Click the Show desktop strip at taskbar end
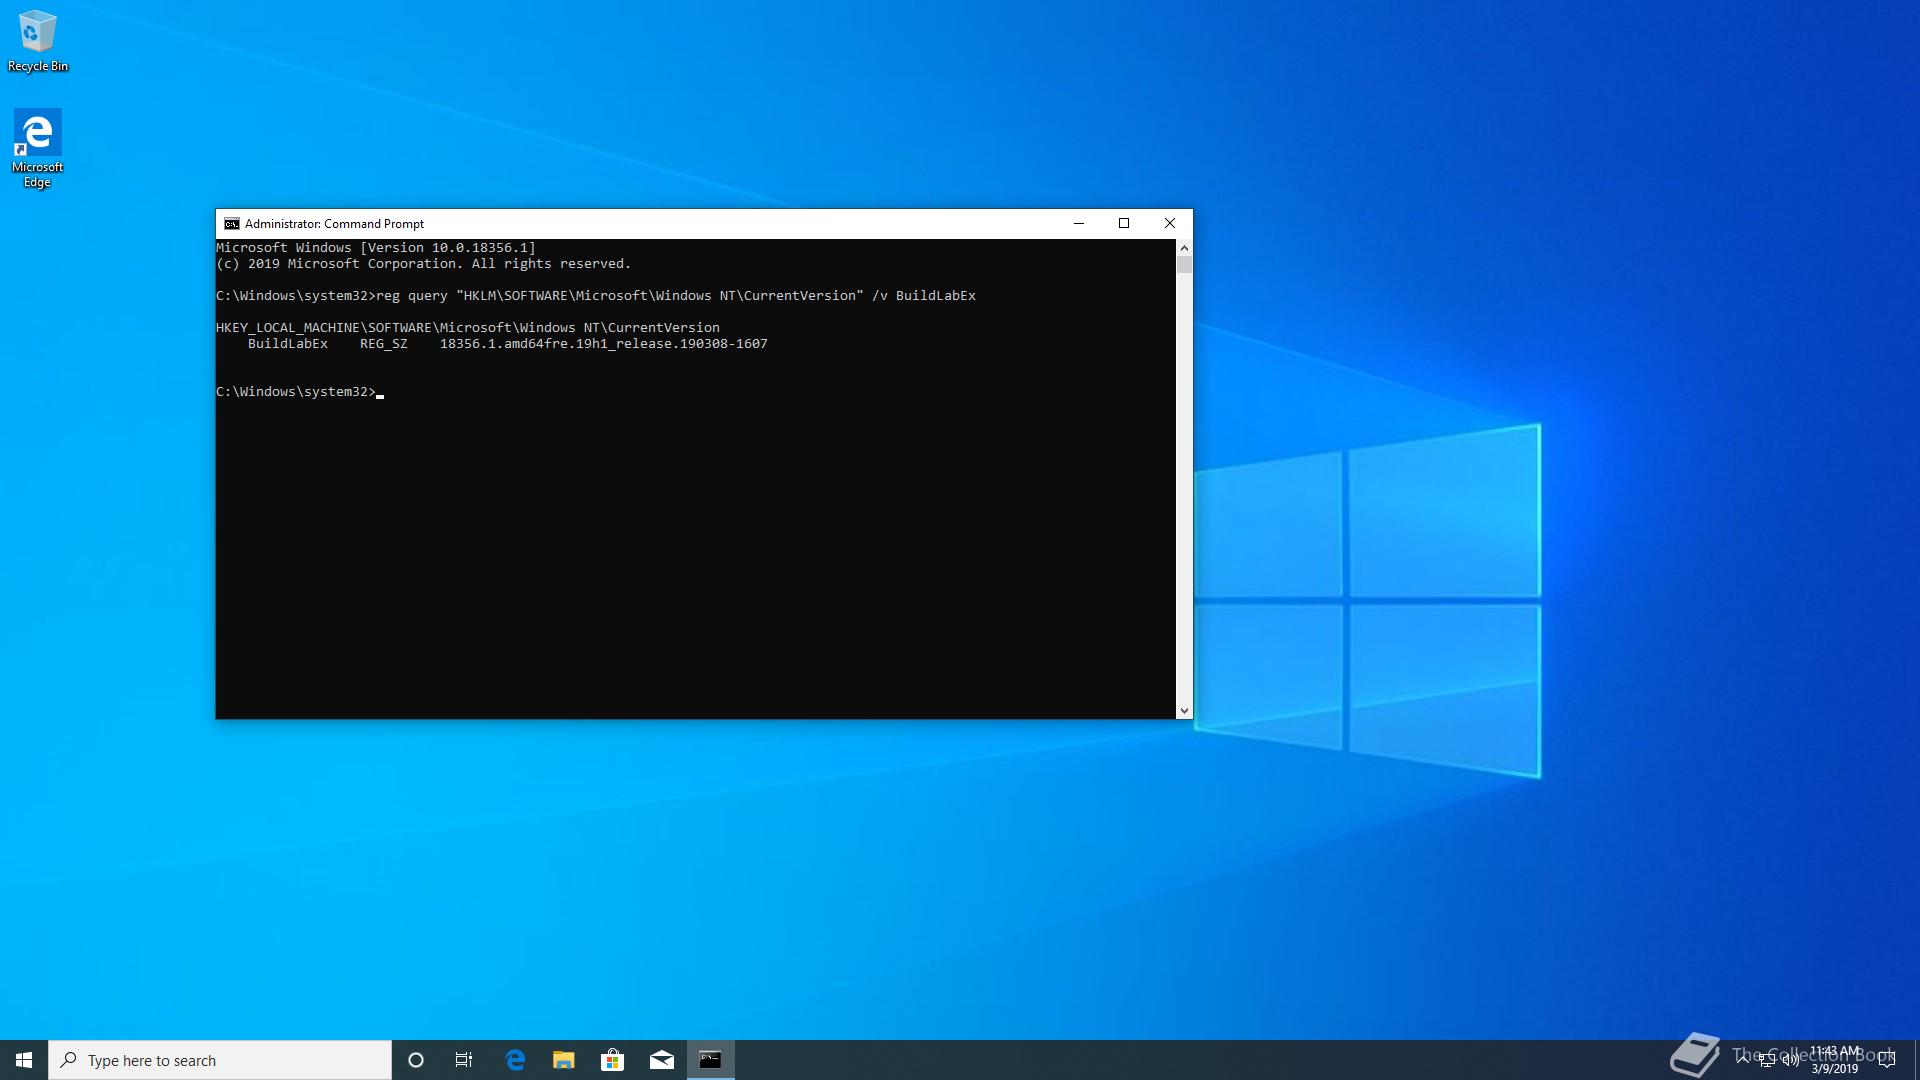 [x=1916, y=1060]
